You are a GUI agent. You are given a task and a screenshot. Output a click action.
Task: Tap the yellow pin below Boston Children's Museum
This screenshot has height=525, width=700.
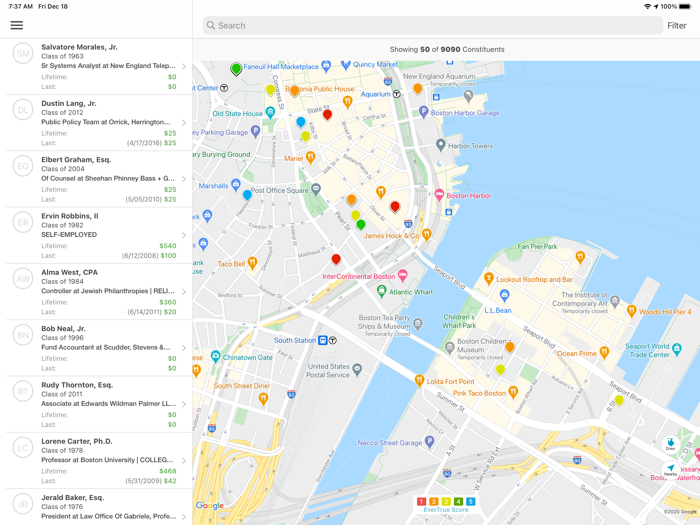[x=500, y=370]
